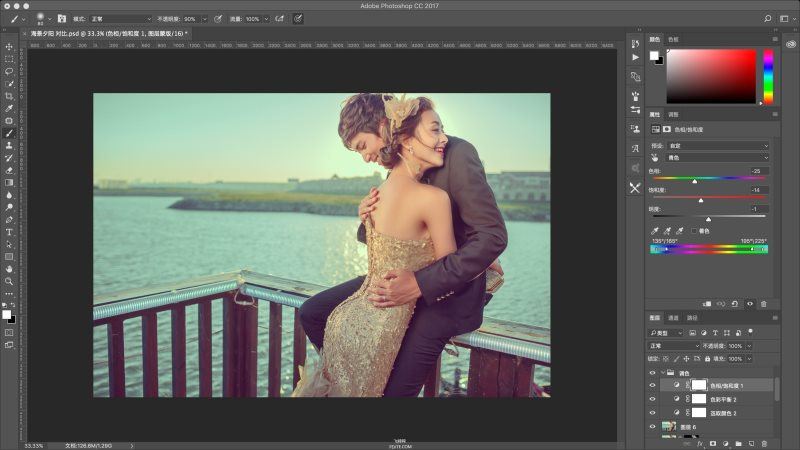Select the Lasso tool
The image size is (800, 450).
(x=9, y=71)
